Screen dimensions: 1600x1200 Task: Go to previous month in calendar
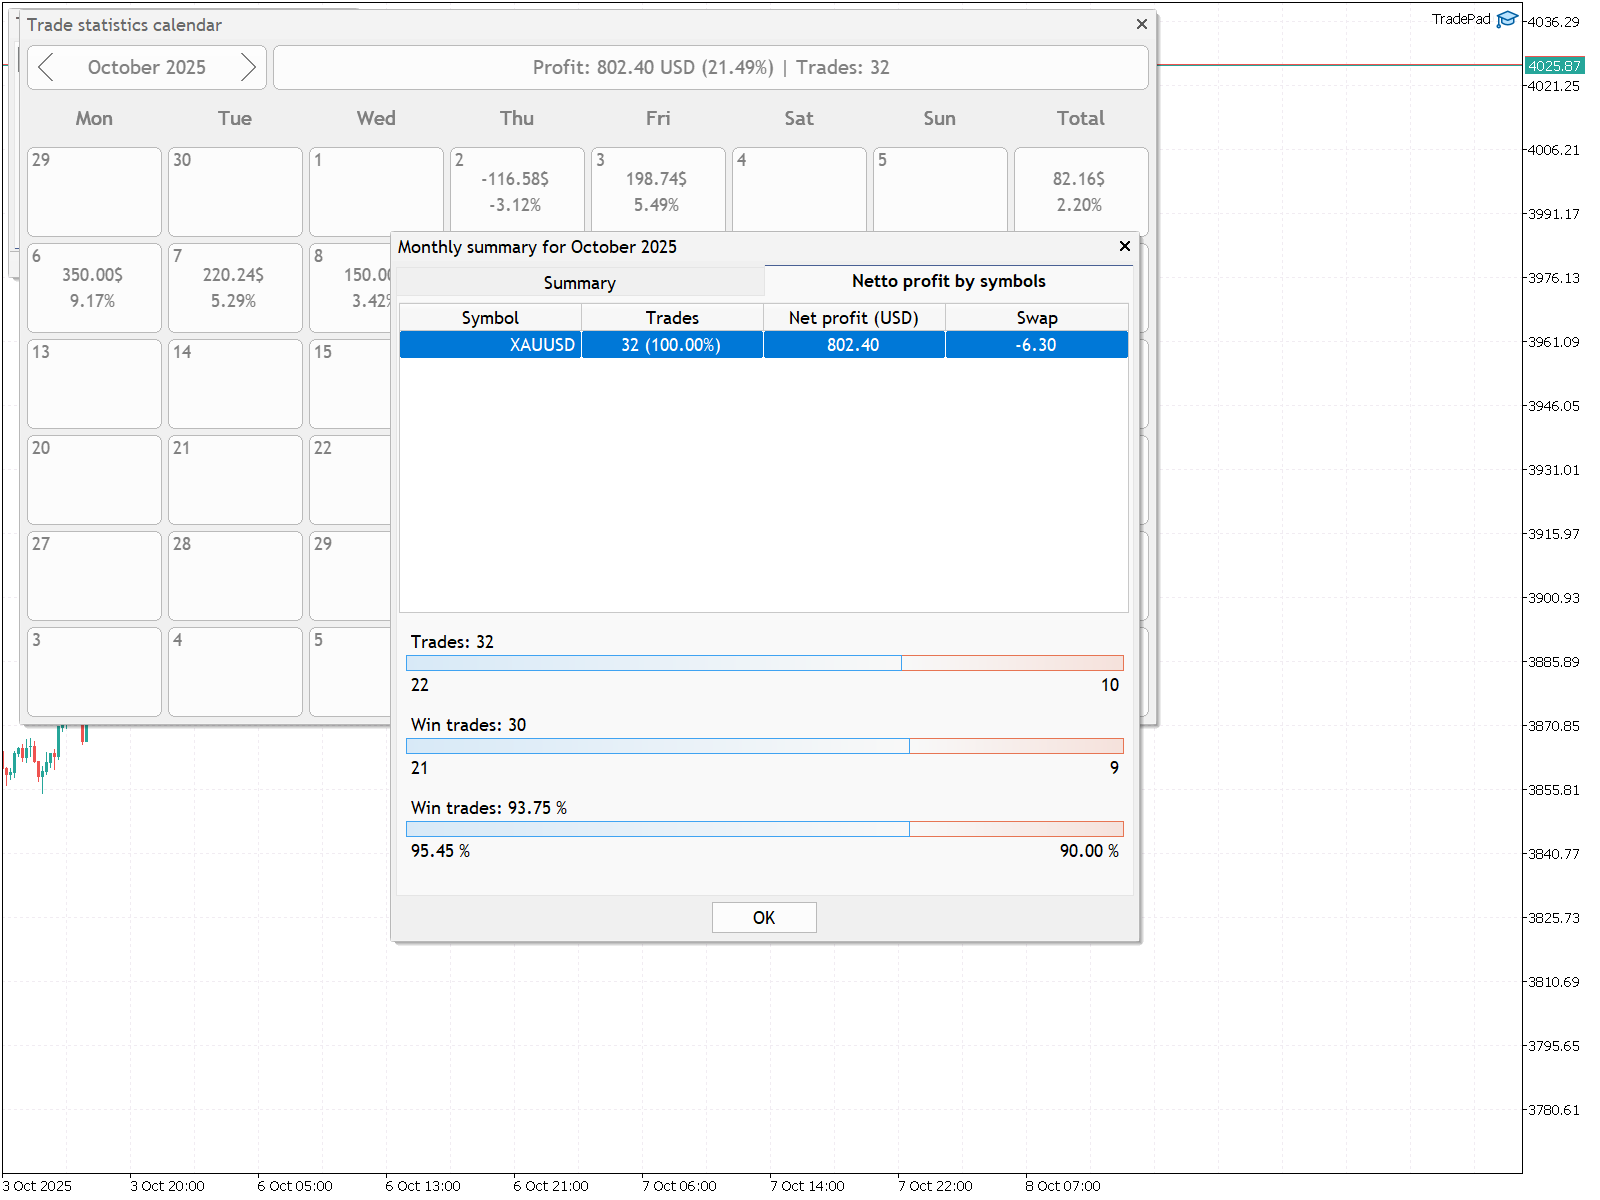(x=46, y=67)
